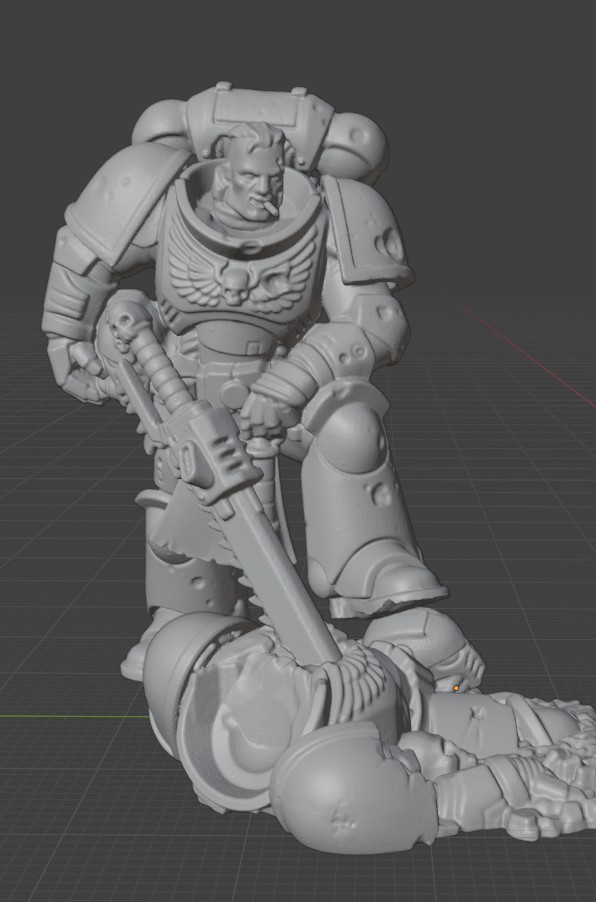Screen dimensions: 596x902
Task: Click the round belt buckle disc
Action: [x=234, y=395]
